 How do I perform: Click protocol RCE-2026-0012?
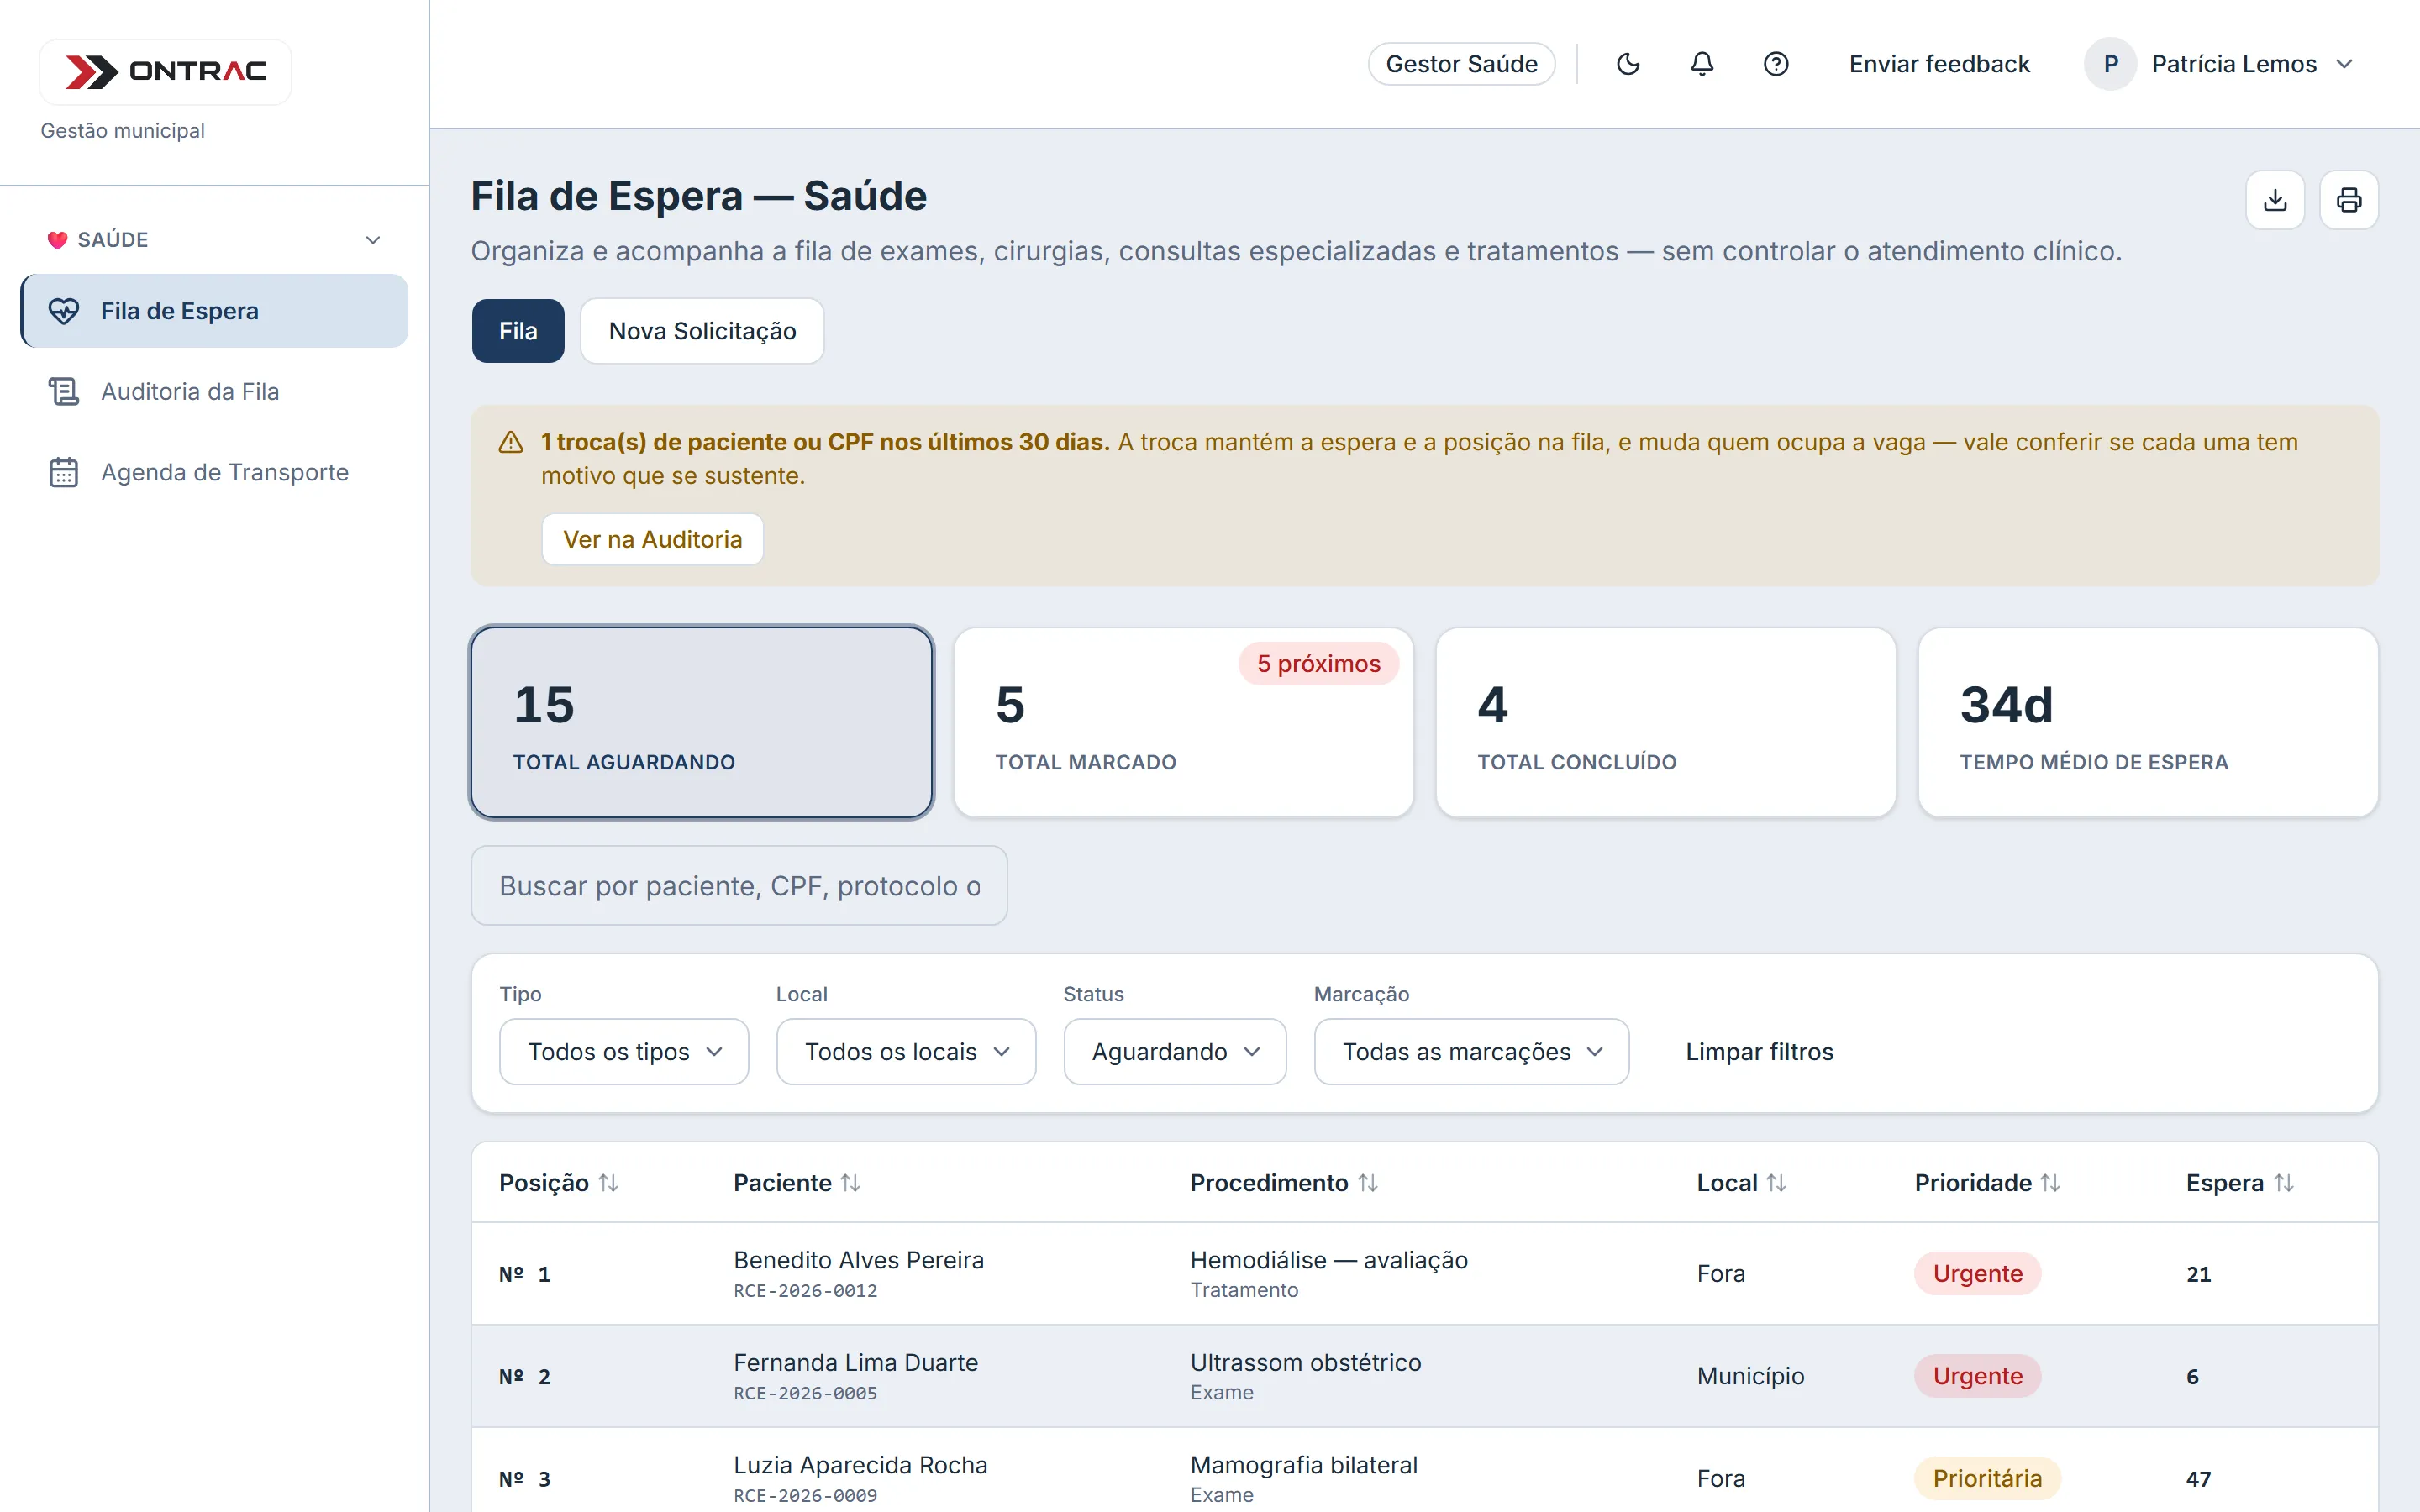[x=805, y=1291]
